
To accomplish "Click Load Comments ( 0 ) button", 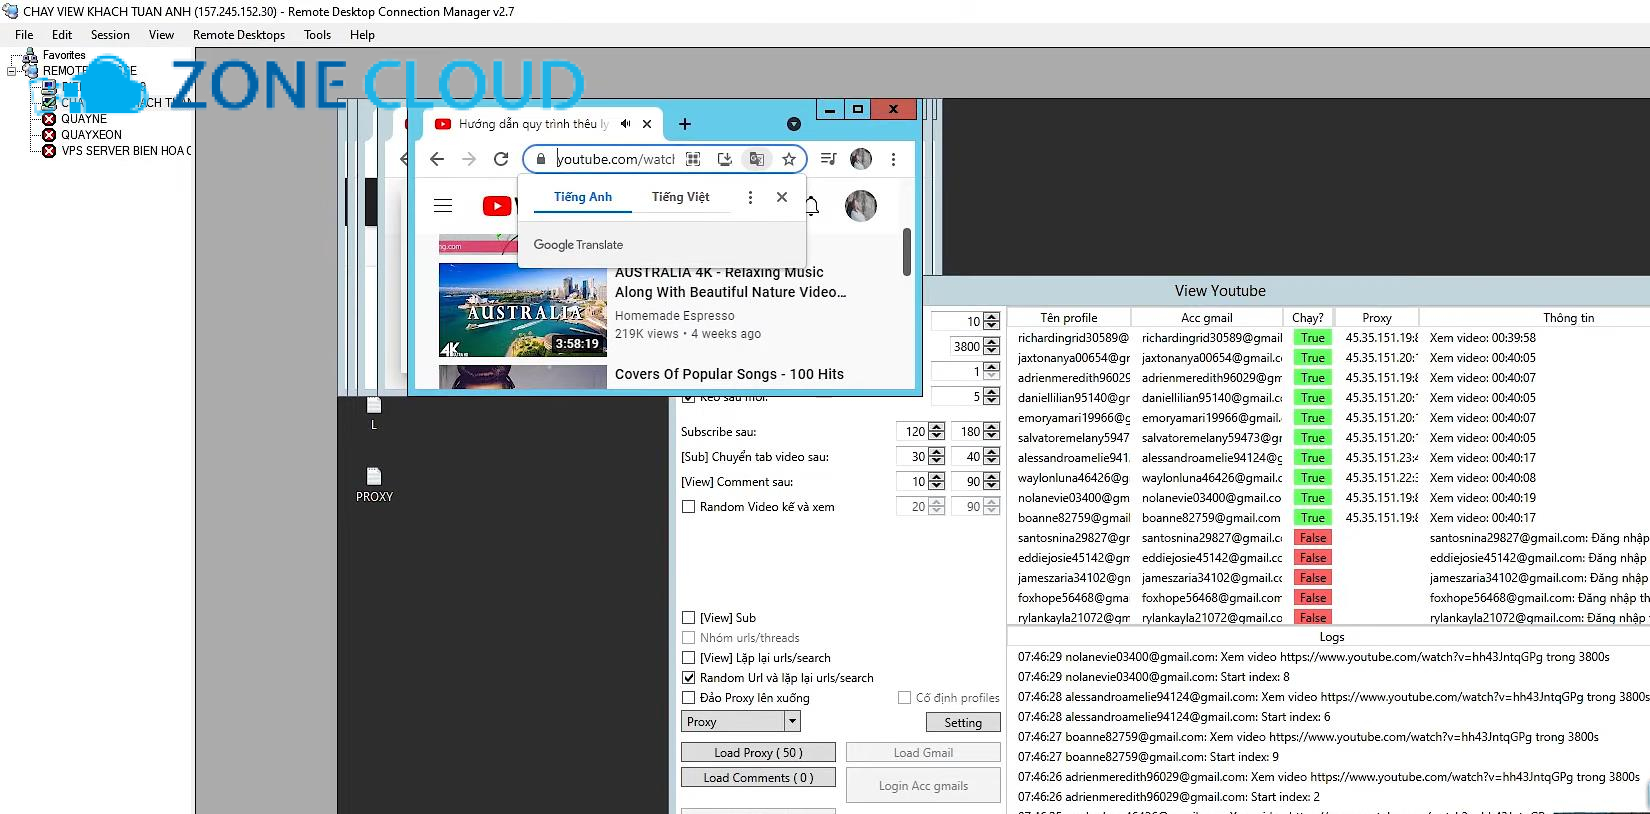I will point(758,777).
